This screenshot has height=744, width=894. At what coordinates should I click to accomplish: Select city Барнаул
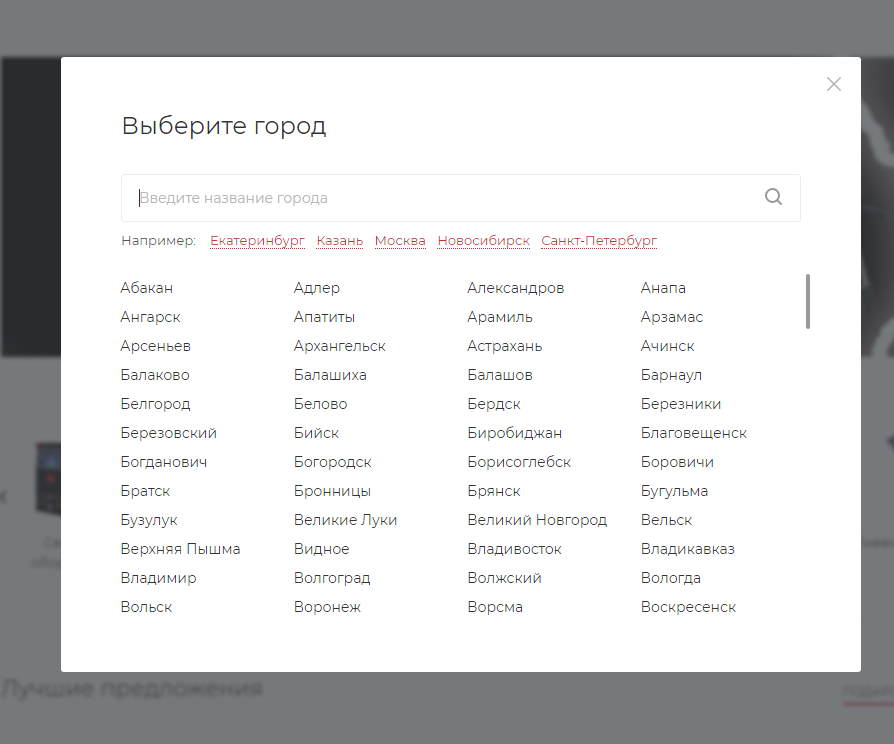tap(671, 375)
